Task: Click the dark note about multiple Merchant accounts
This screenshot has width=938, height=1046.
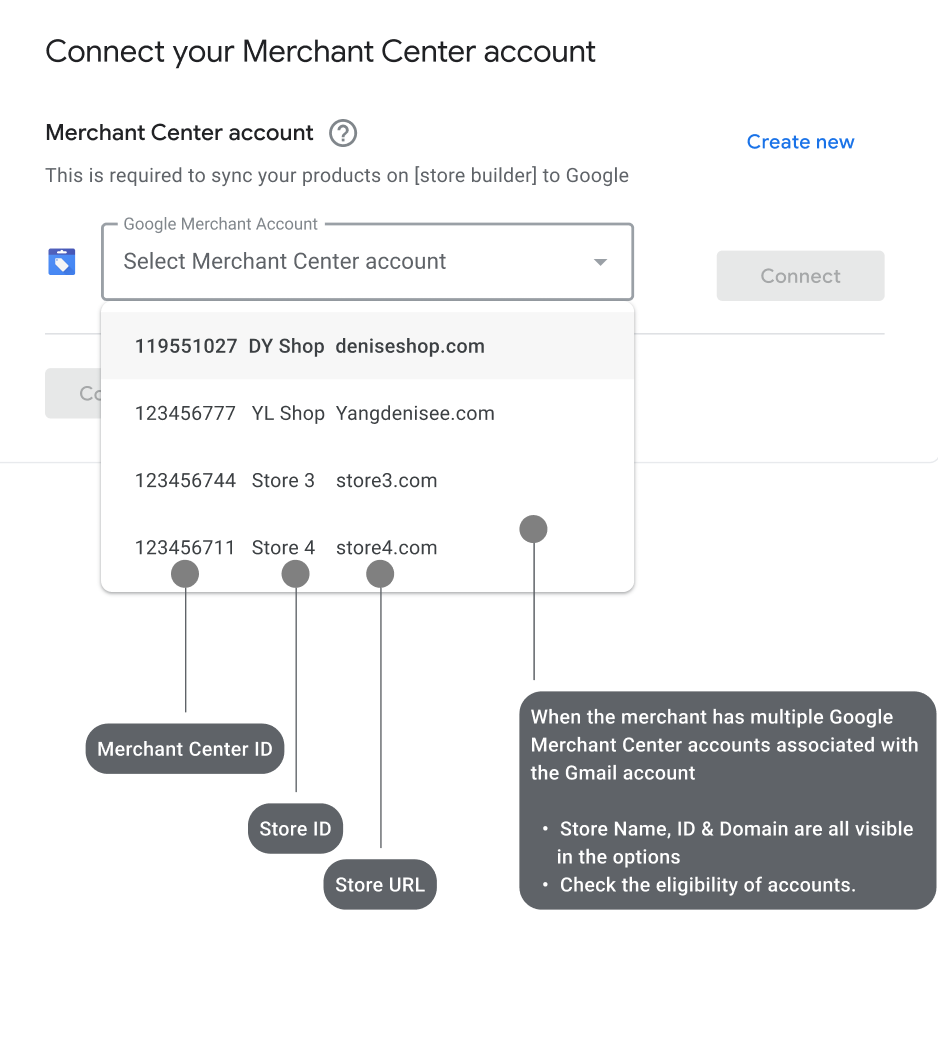Action: pos(727,800)
